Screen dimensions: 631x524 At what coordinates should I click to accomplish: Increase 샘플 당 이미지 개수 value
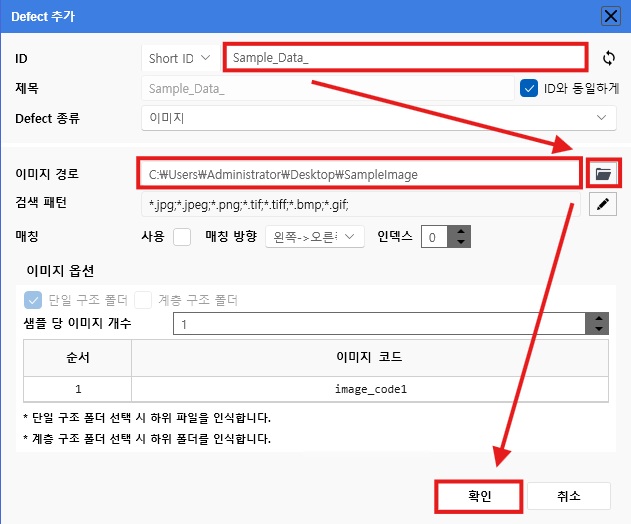pyautogui.click(x=598, y=318)
